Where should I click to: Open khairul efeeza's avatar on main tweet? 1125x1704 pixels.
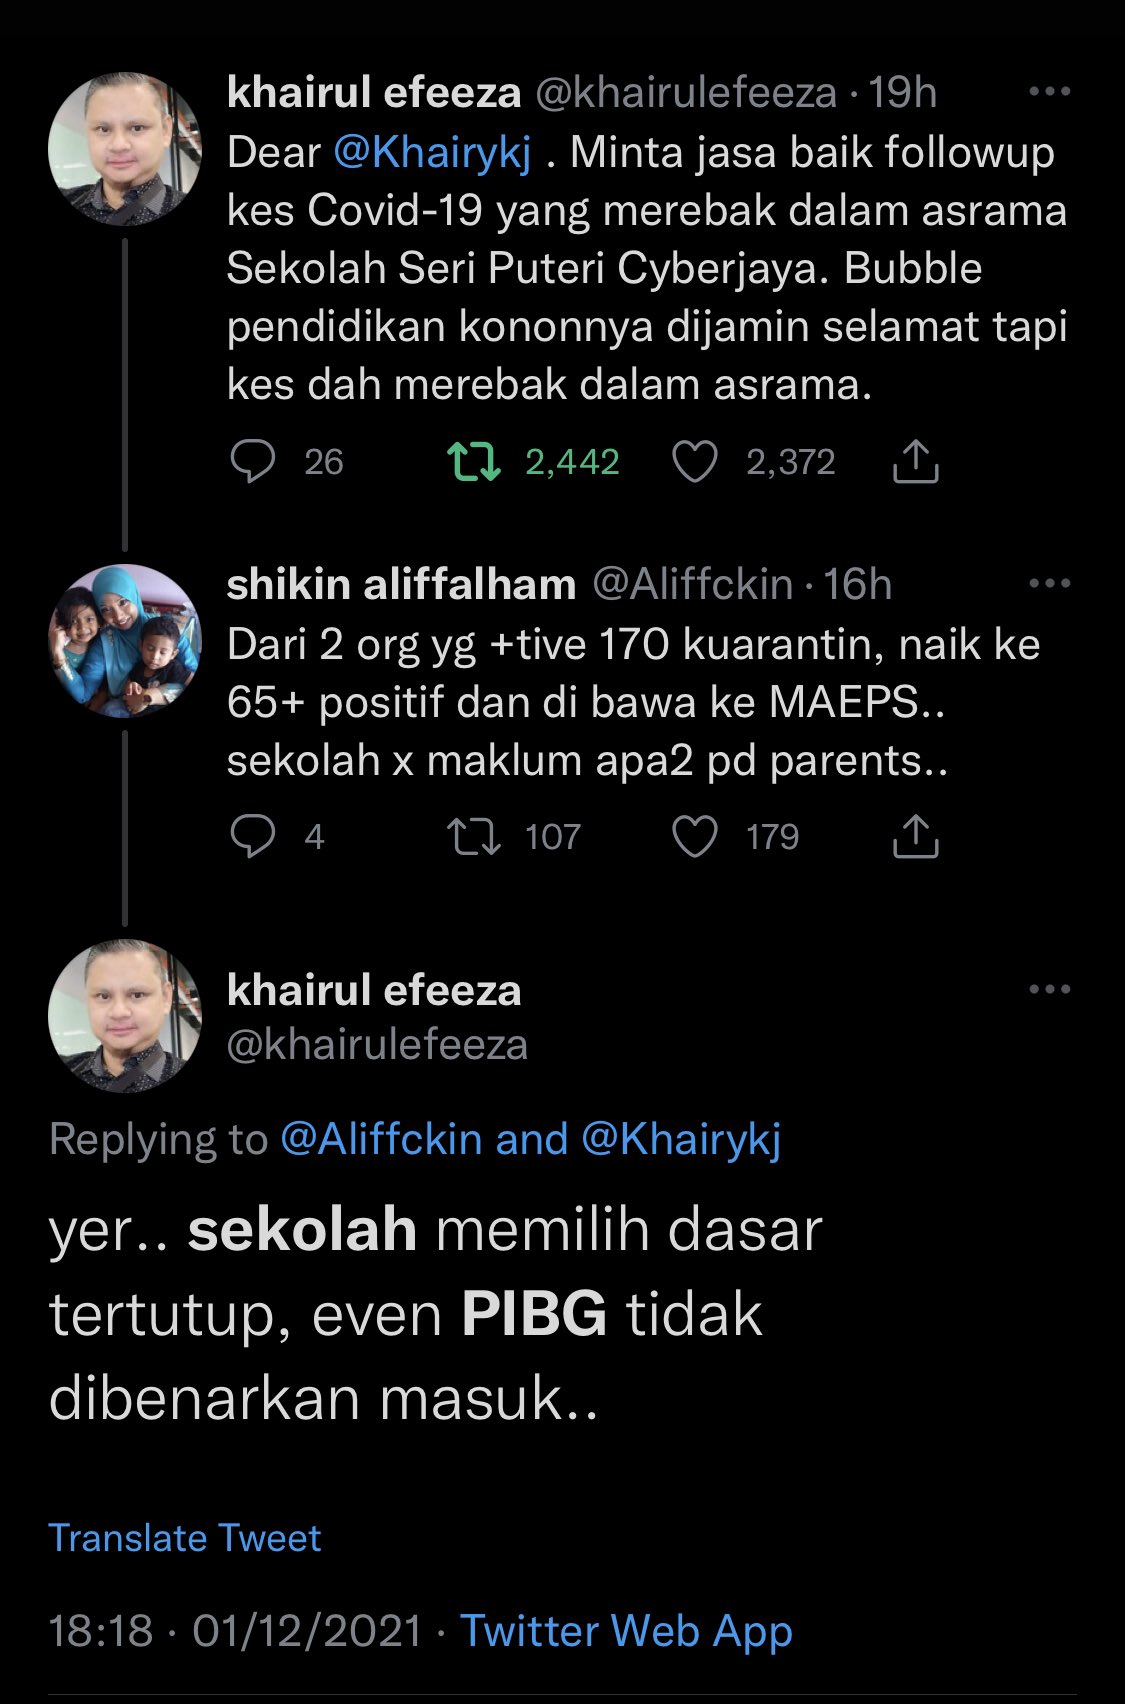[125, 1015]
